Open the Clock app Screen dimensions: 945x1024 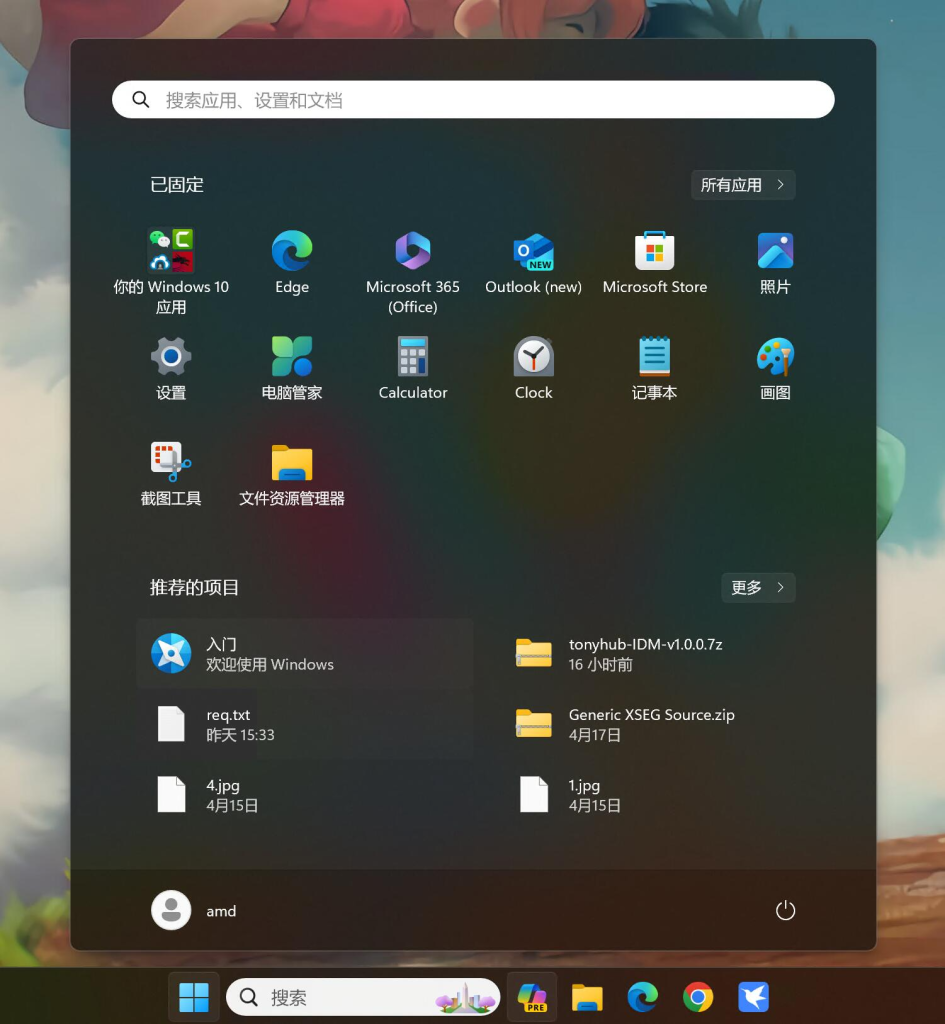pyautogui.click(x=534, y=368)
